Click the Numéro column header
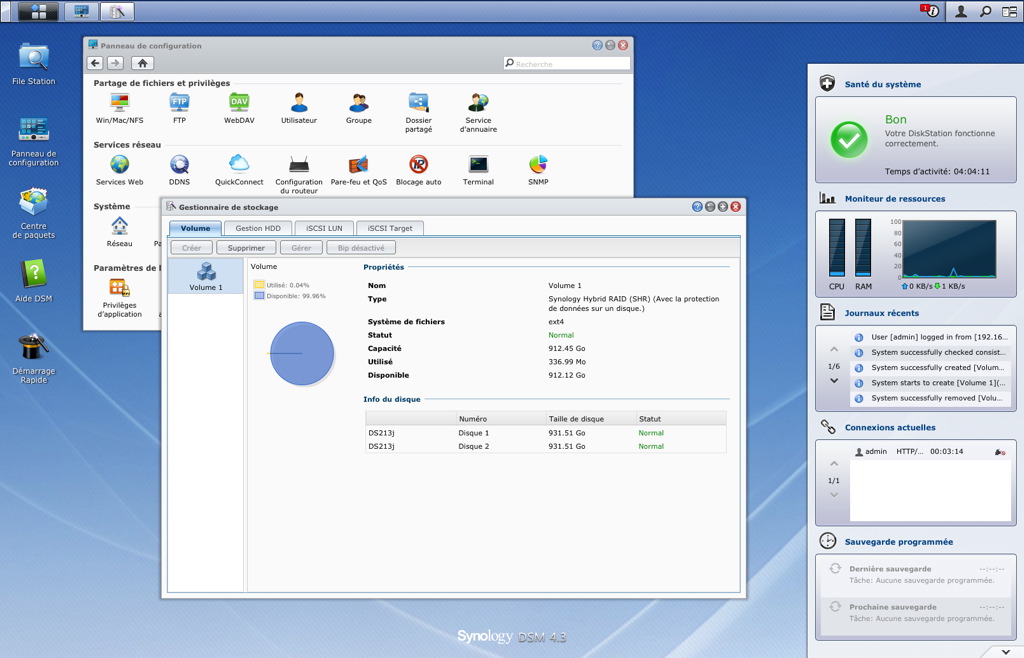Screen dimensions: 1024x658 (x=501, y=418)
